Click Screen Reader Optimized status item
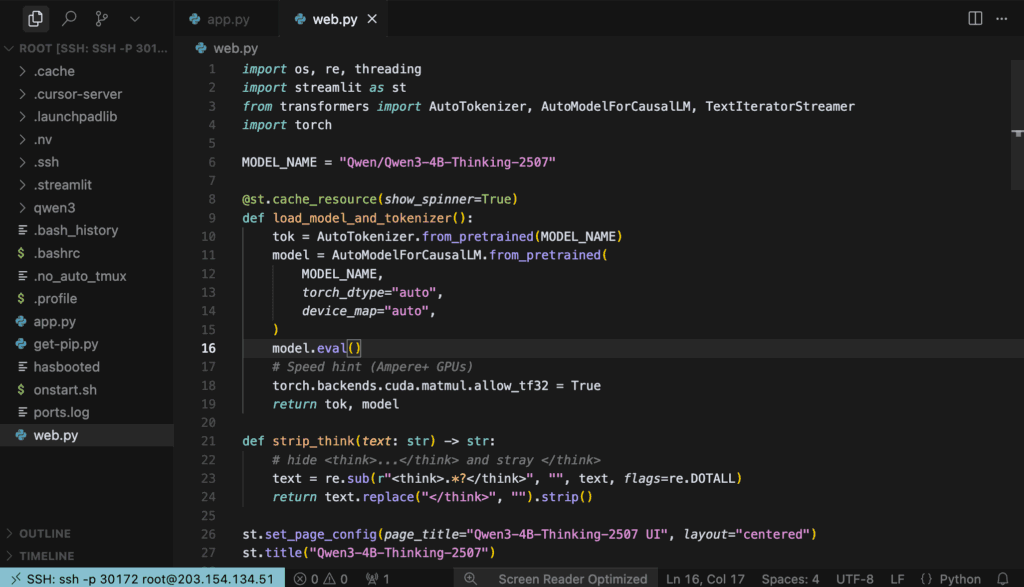This screenshot has width=1024, height=587. (572, 579)
